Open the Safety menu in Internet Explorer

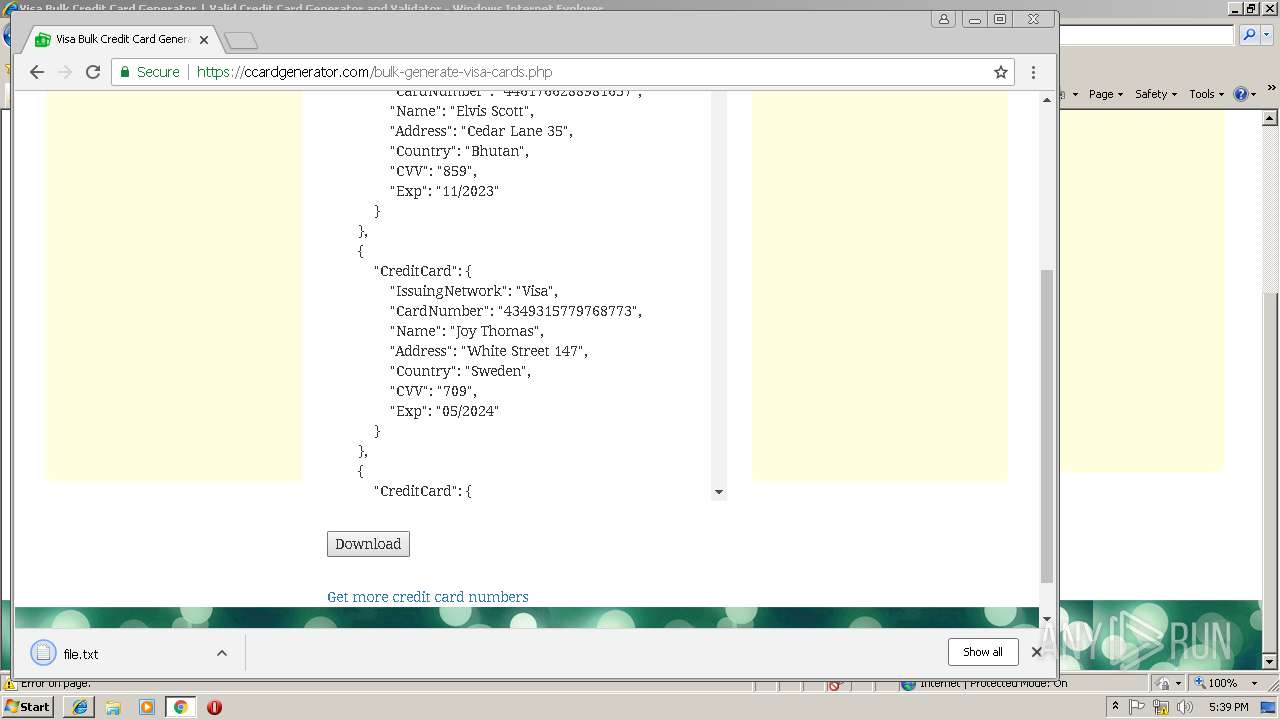1155,94
